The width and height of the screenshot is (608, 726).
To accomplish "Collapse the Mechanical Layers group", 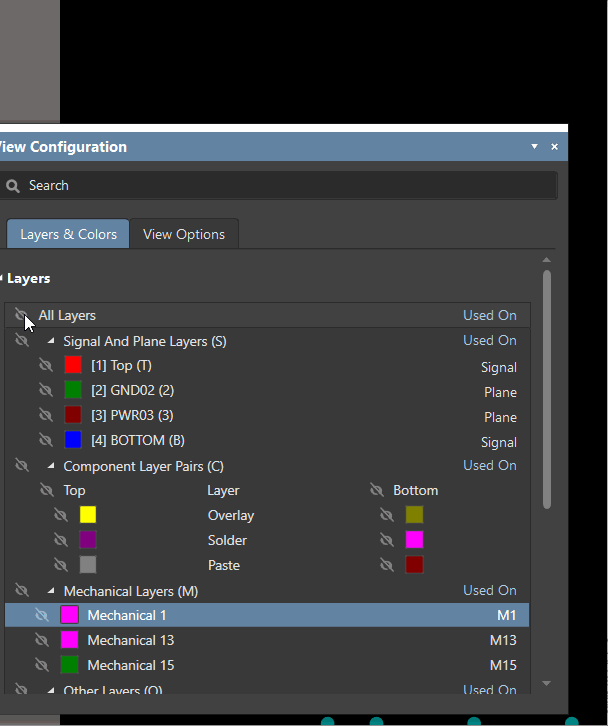I will (51, 591).
